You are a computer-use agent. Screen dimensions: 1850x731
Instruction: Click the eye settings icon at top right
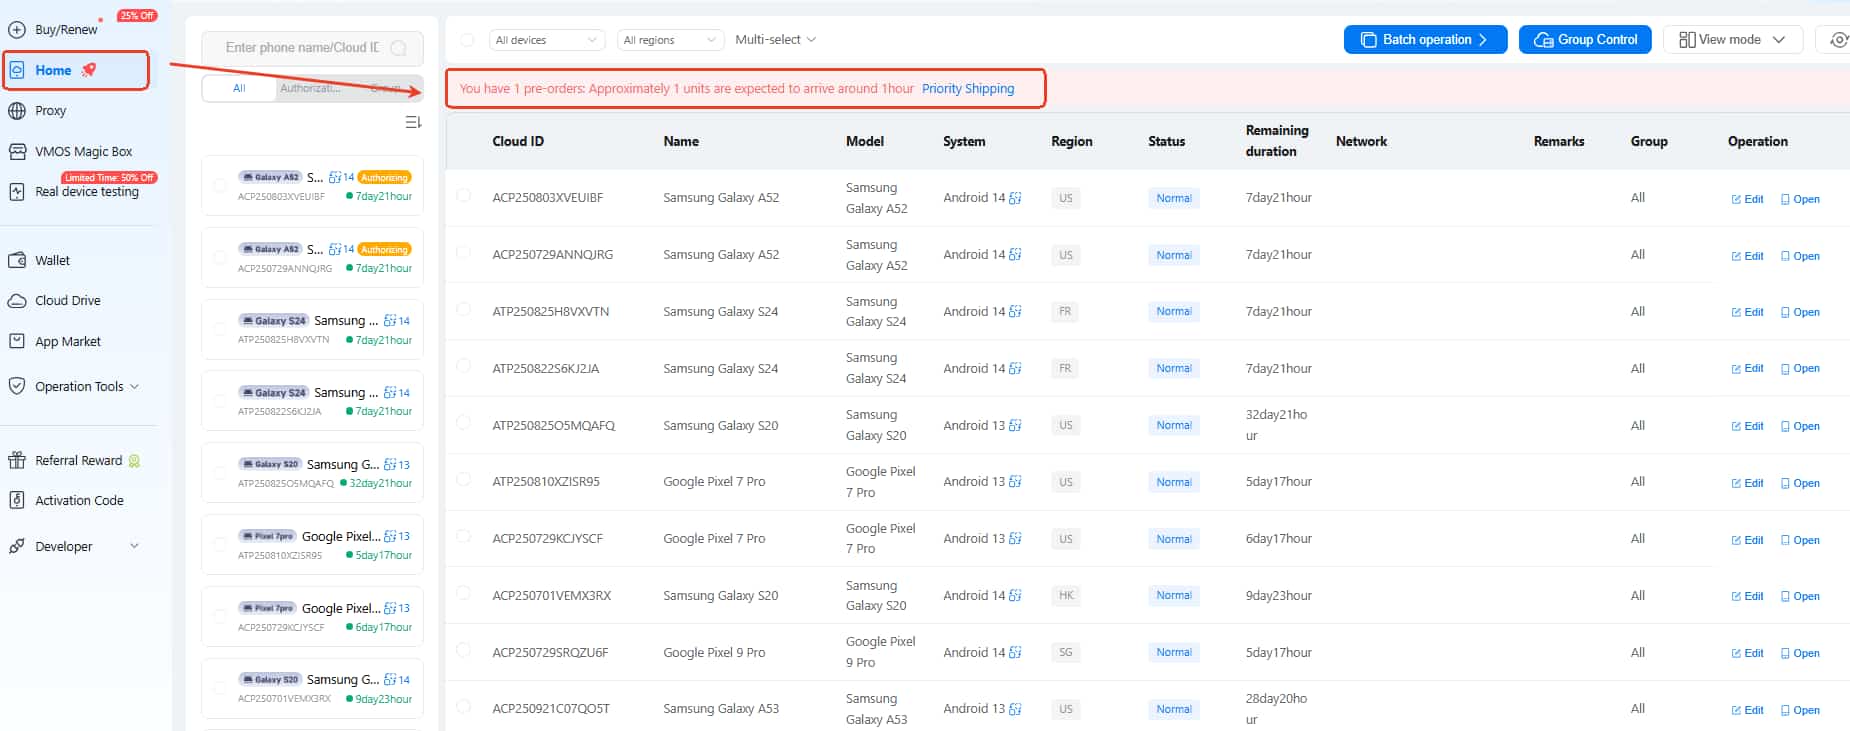(1838, 40)
